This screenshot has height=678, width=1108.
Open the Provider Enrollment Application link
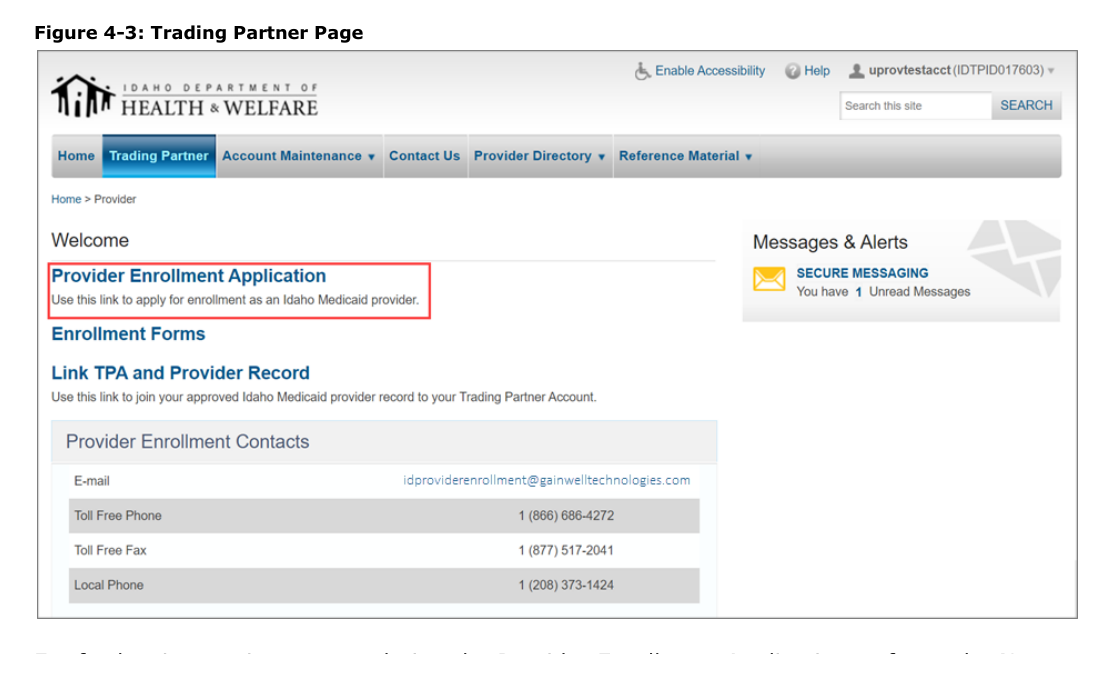point(189,276)
